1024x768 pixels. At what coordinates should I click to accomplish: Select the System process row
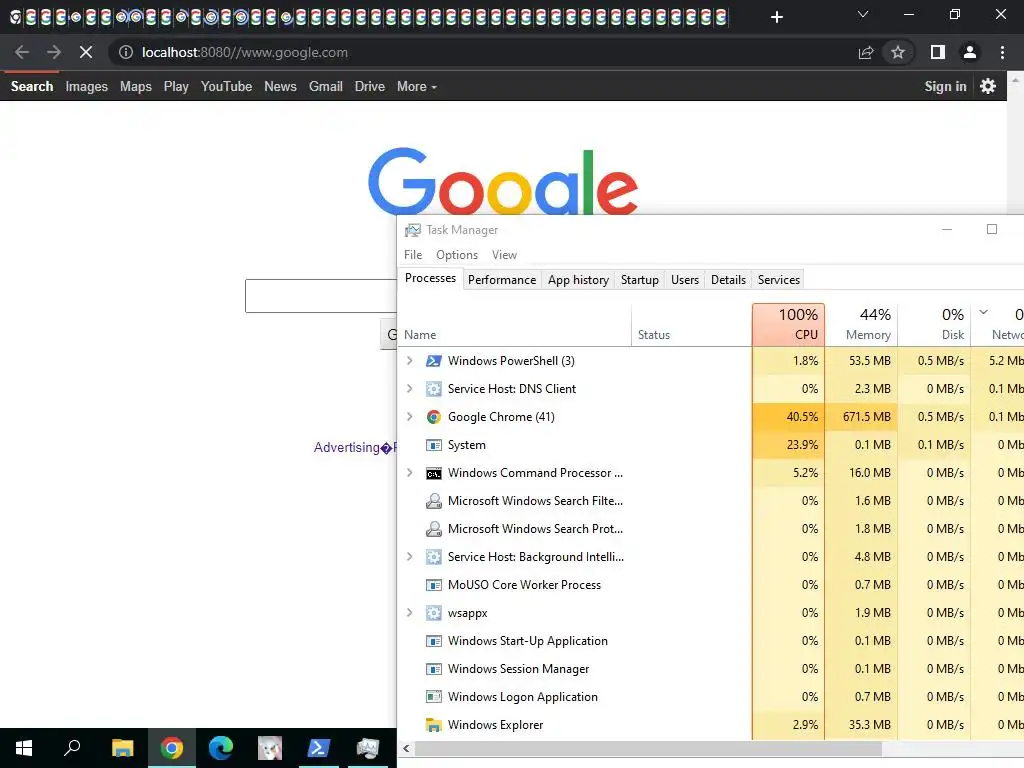711,445
